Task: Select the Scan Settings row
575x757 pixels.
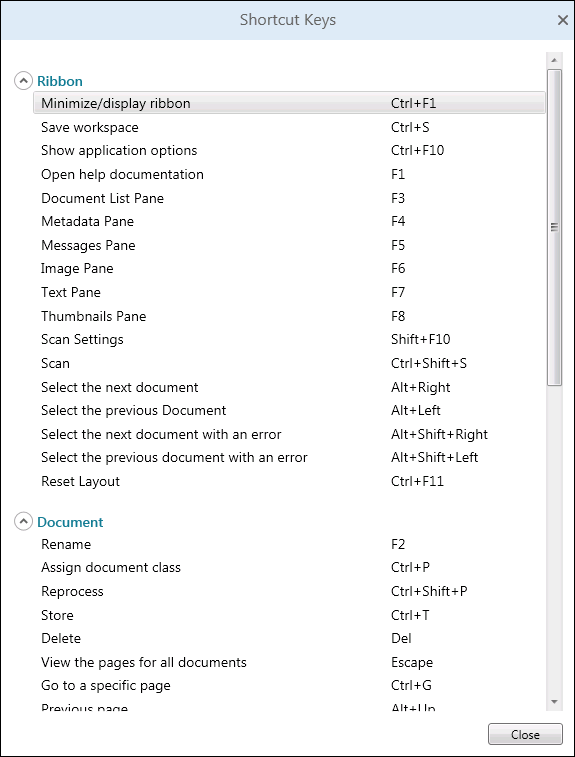Action: [289, 339]
